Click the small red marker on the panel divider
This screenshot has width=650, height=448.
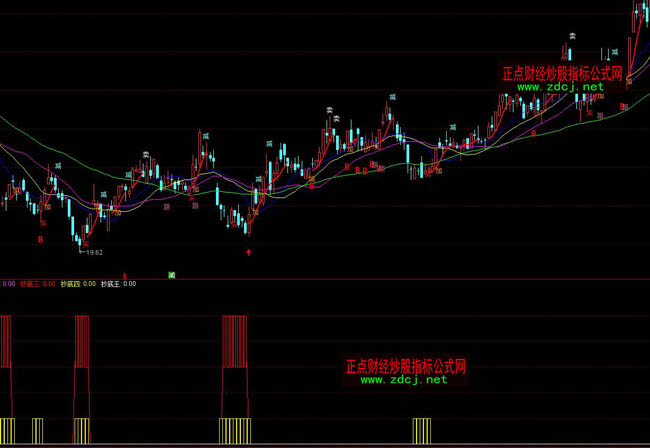(125, 274)
